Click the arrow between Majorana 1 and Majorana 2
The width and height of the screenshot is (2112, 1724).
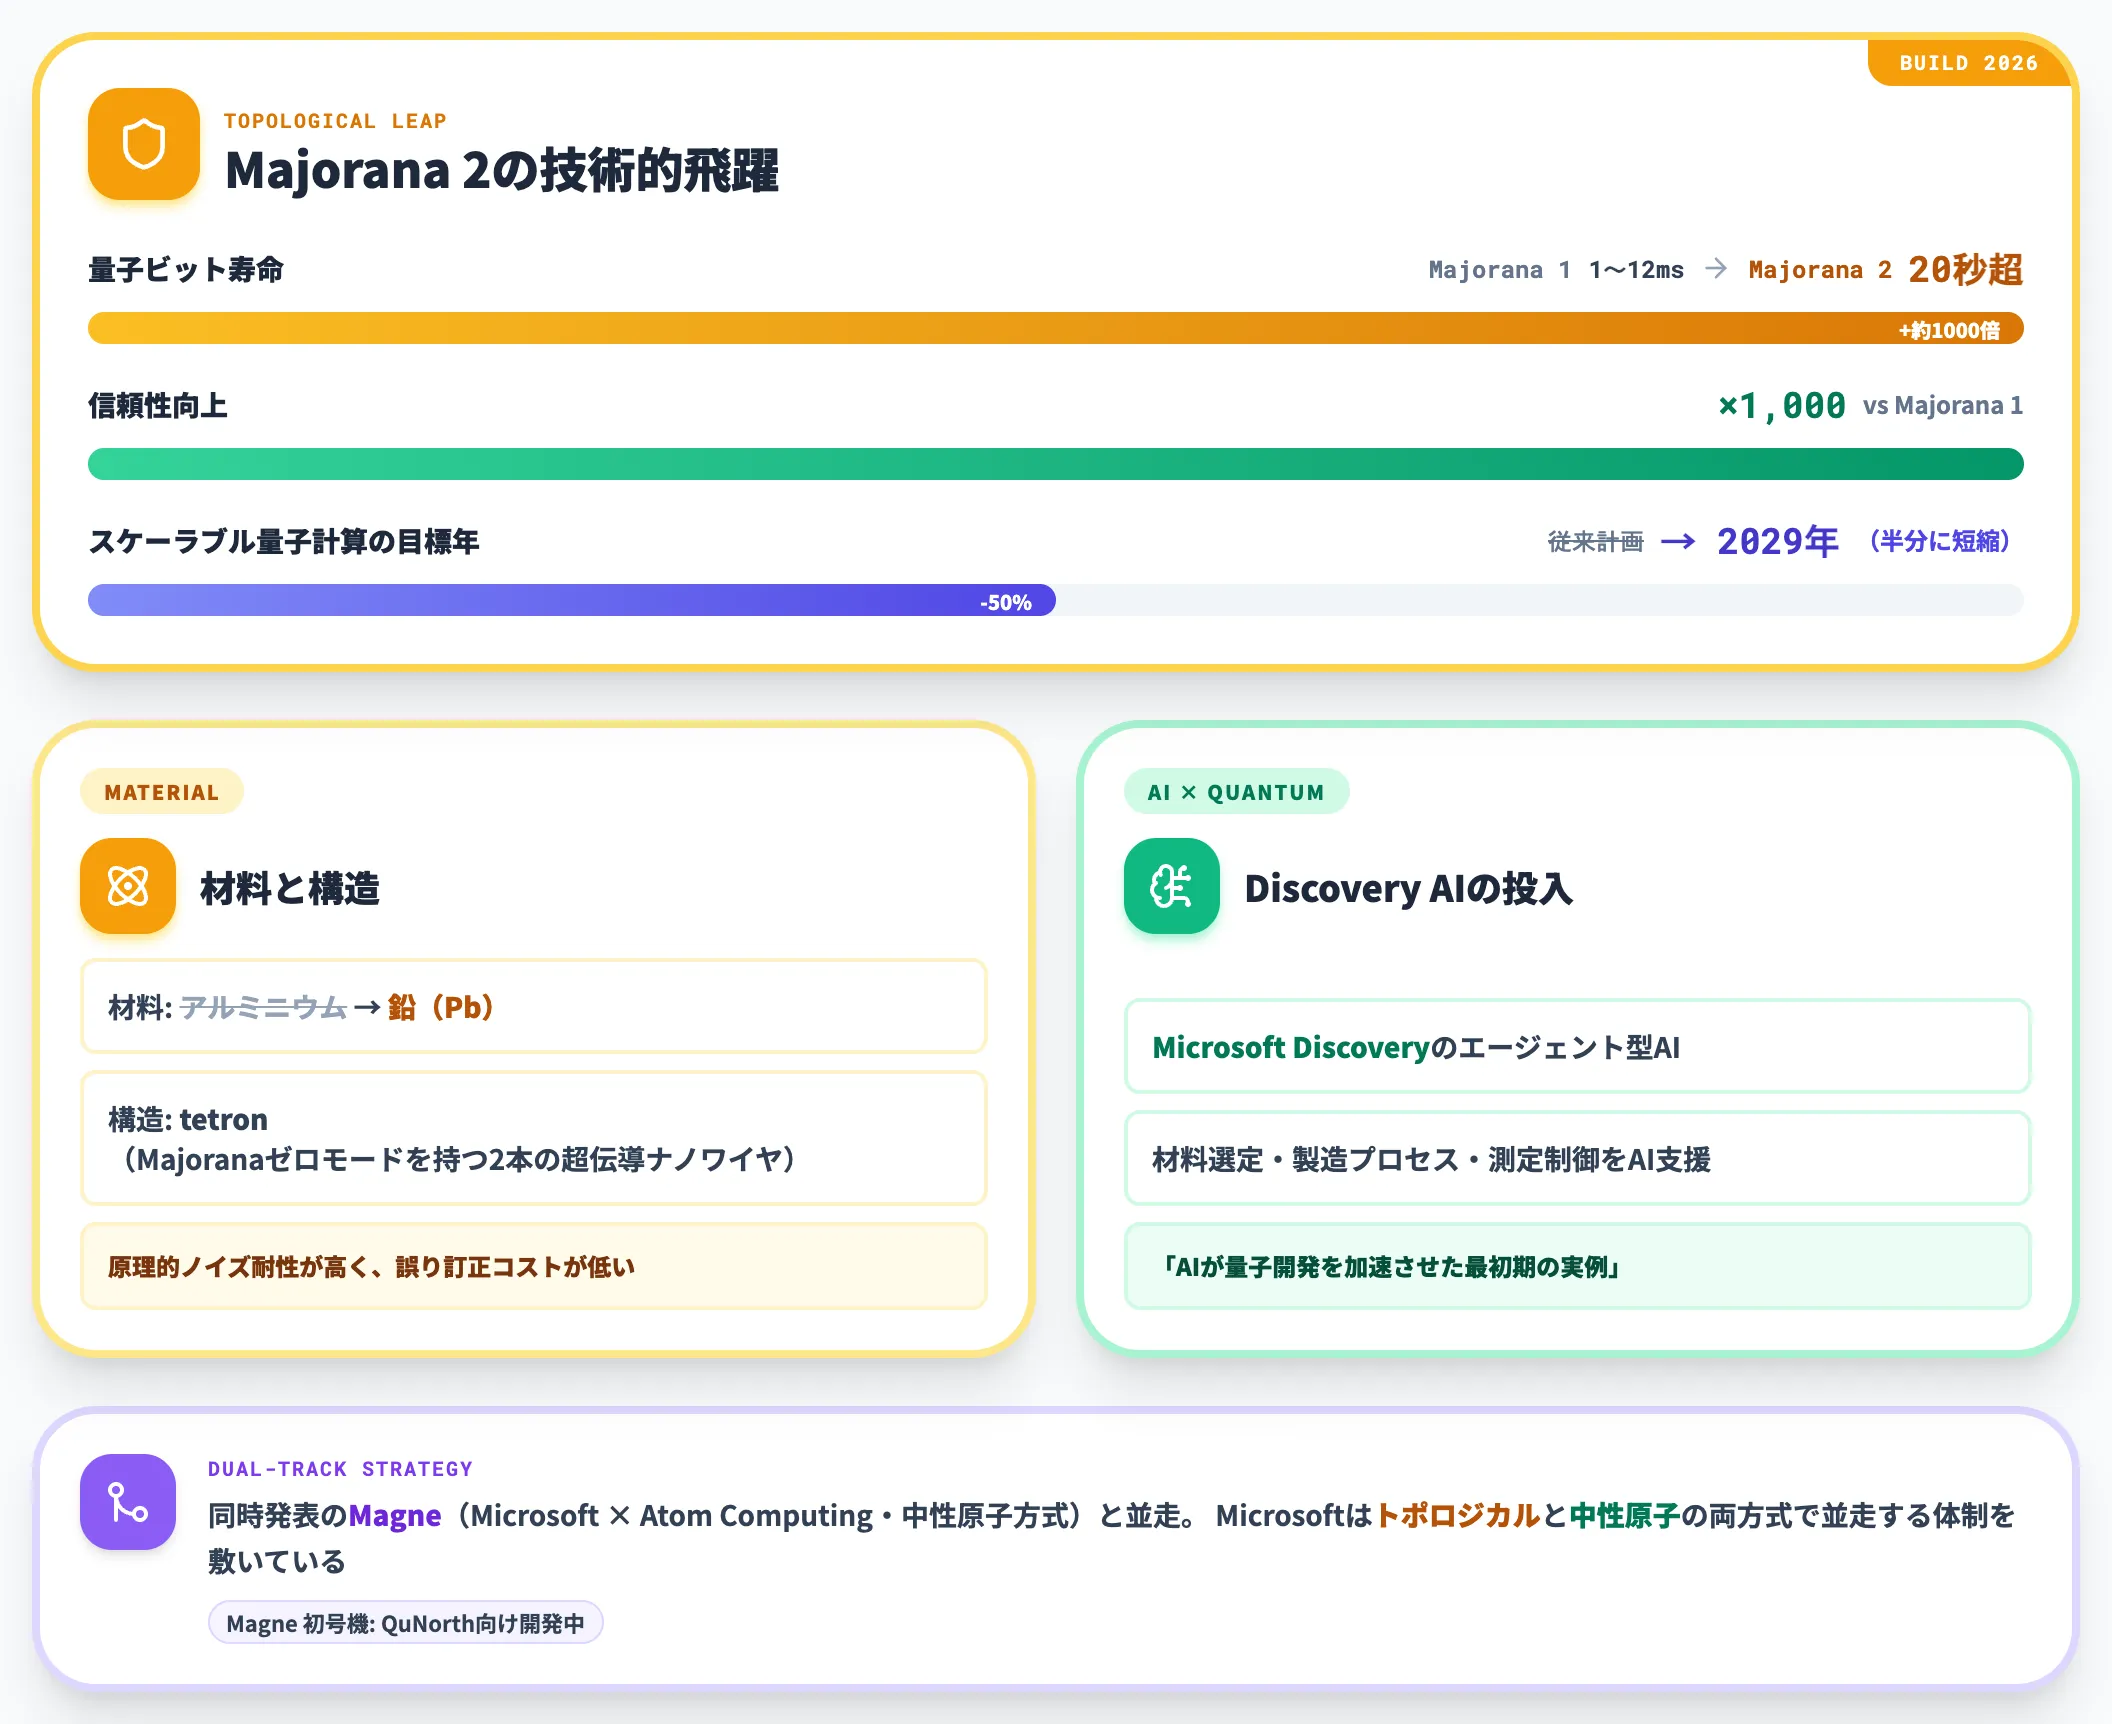(1716, 269)
